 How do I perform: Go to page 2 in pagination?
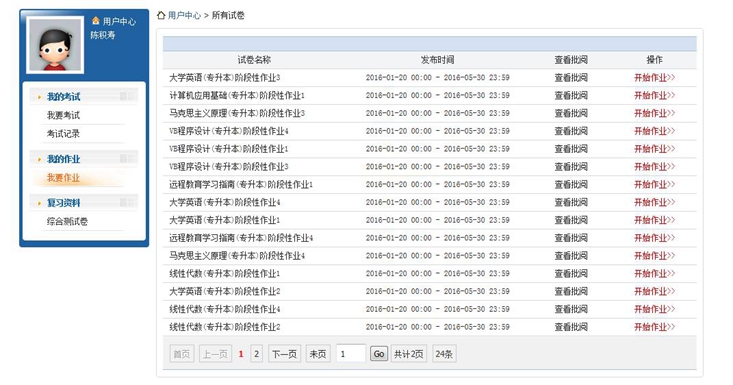tap(256, 354)
